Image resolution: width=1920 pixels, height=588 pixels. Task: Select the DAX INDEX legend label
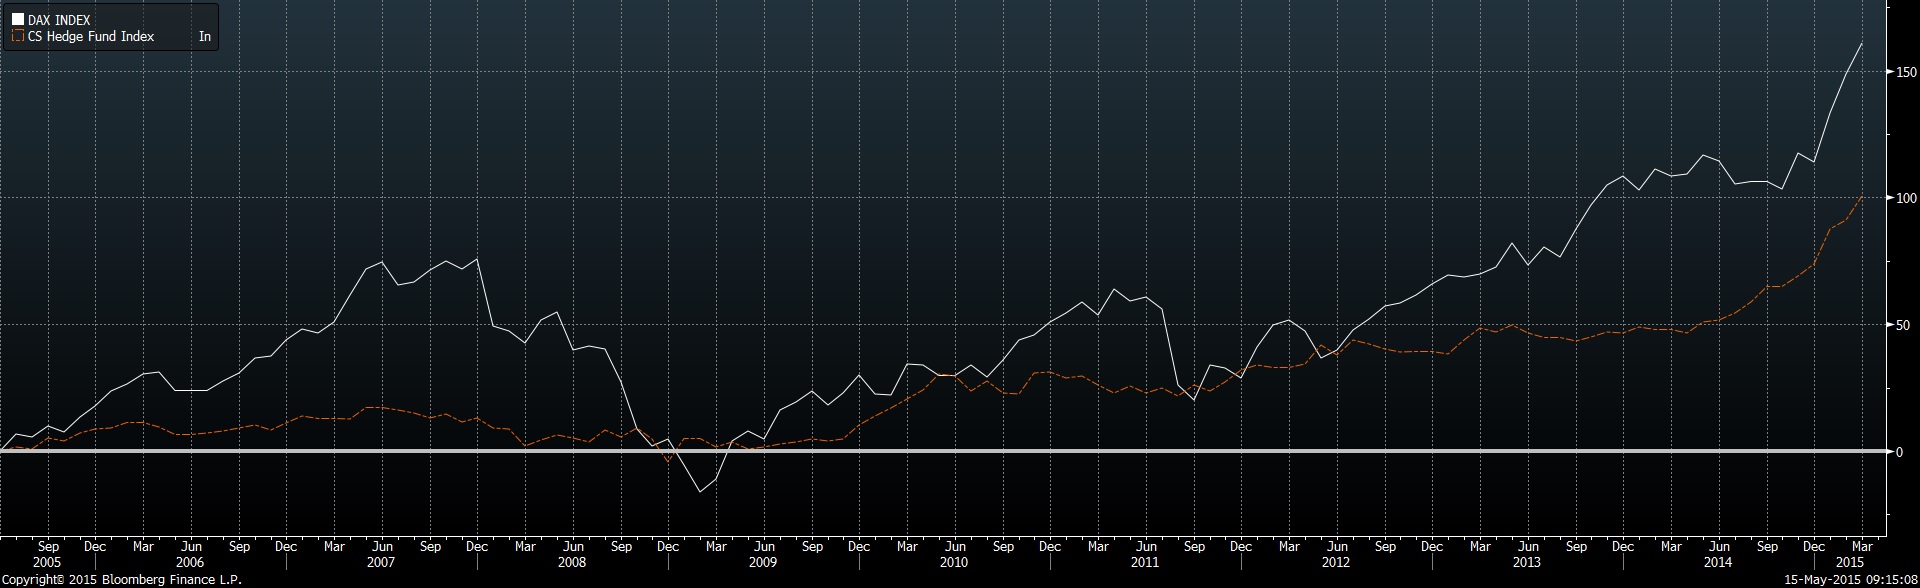click(59, 20)
